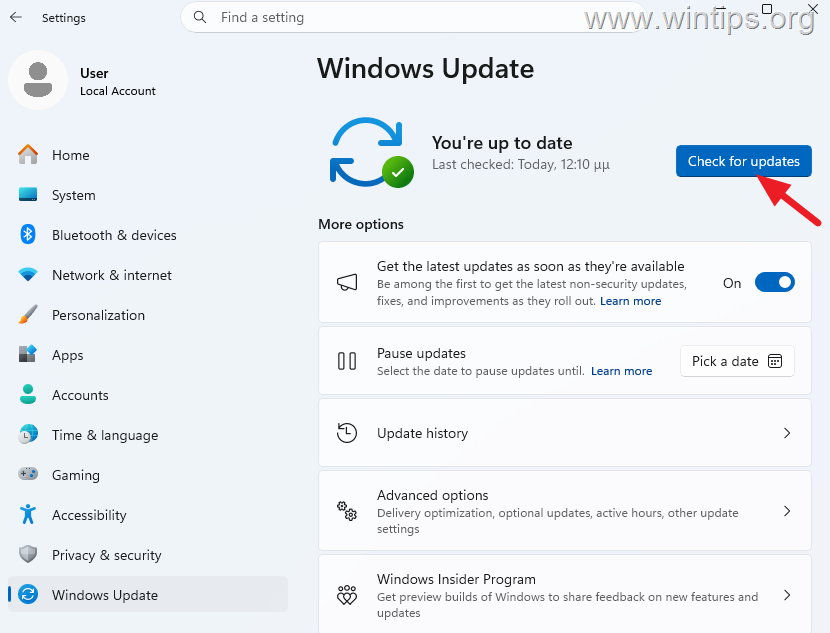Click Check for updates button
The width and height of the screenshot is (830, 633).
pos(743,161)
